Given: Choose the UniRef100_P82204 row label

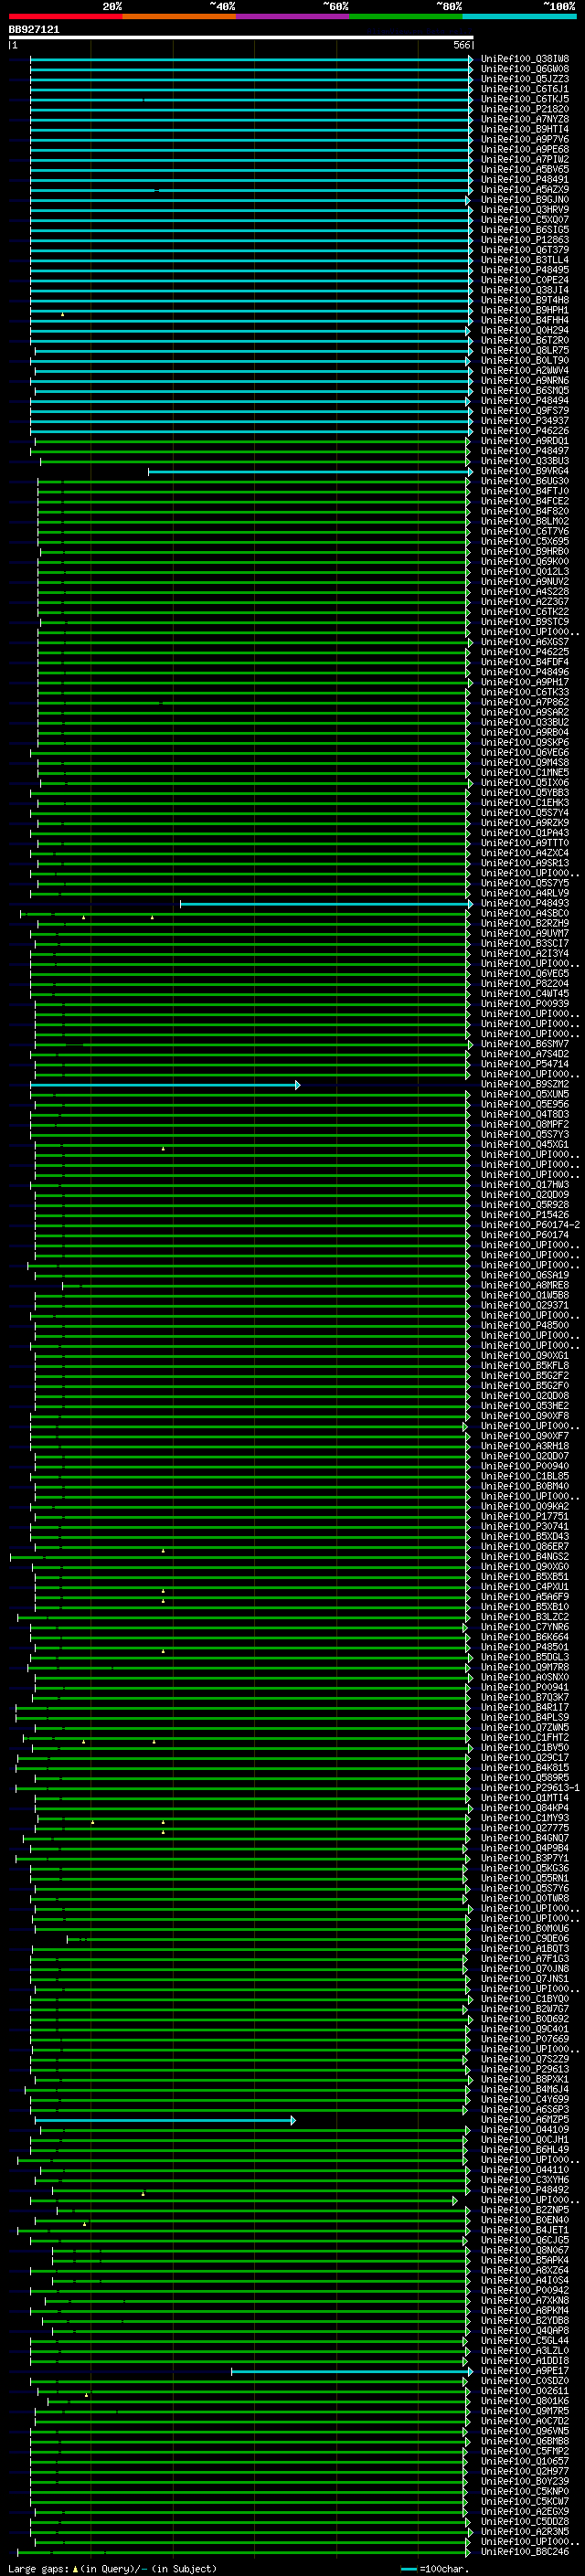Looking at the screenshot, I should point(525,983).
